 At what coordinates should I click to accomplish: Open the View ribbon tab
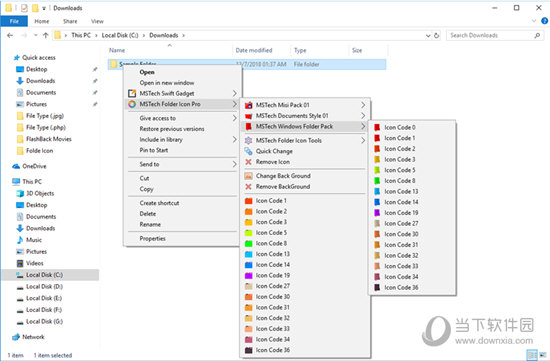(x=97, y=21)
